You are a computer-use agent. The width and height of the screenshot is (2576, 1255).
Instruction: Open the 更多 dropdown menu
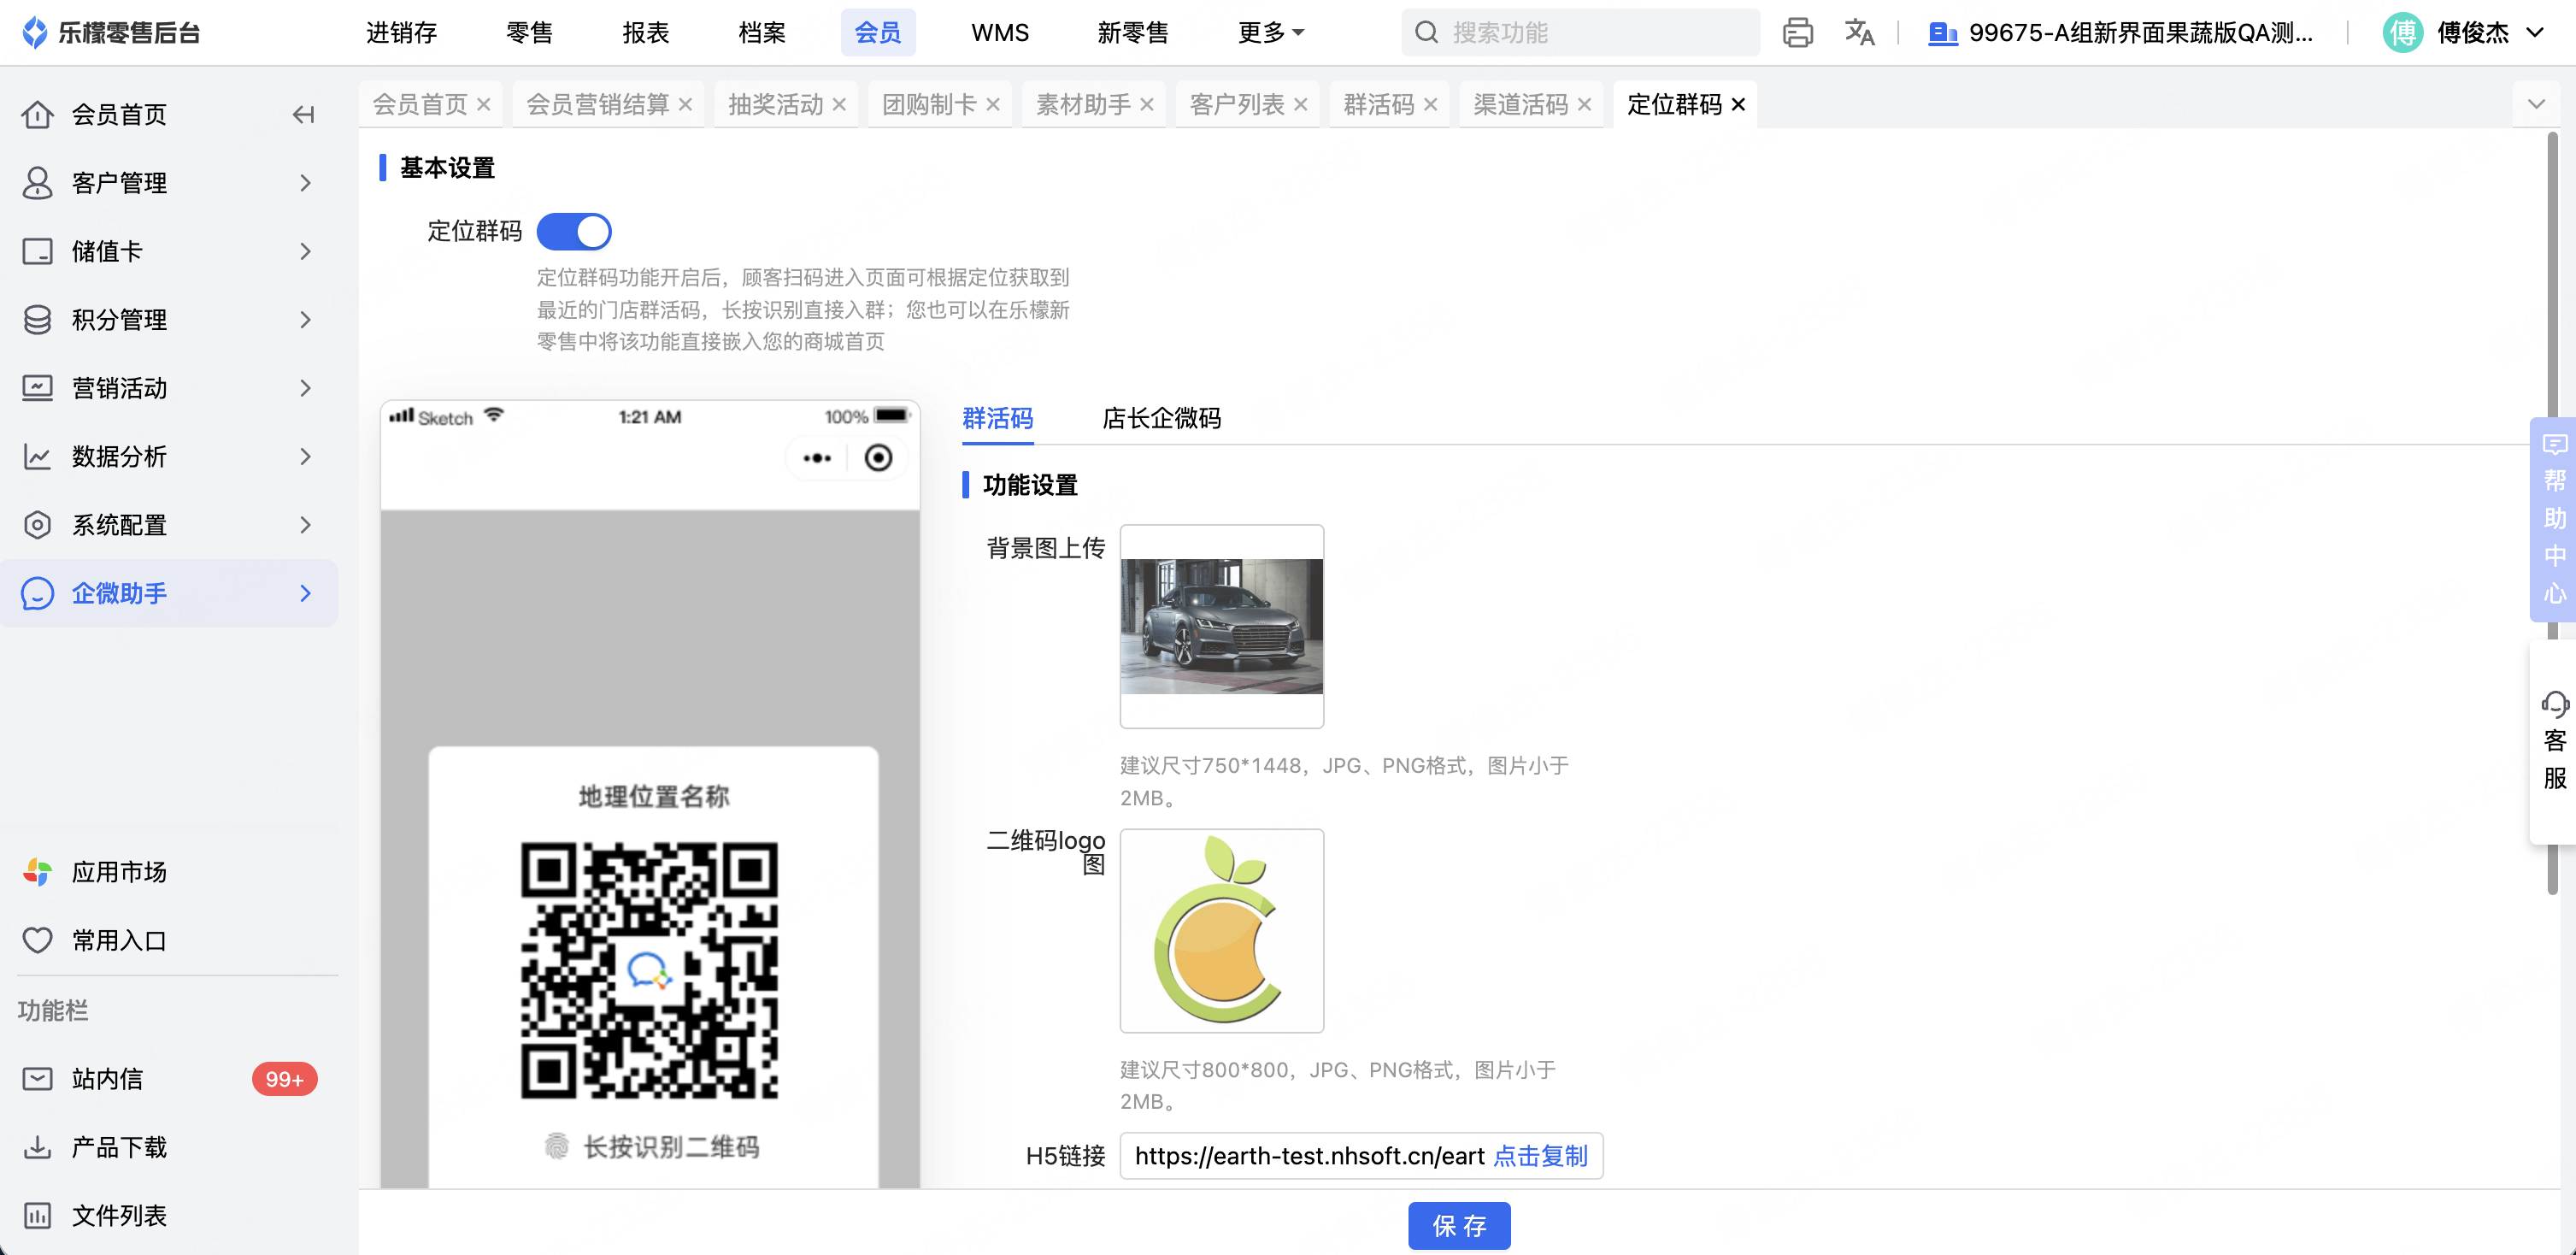[x=1270, y=33]
